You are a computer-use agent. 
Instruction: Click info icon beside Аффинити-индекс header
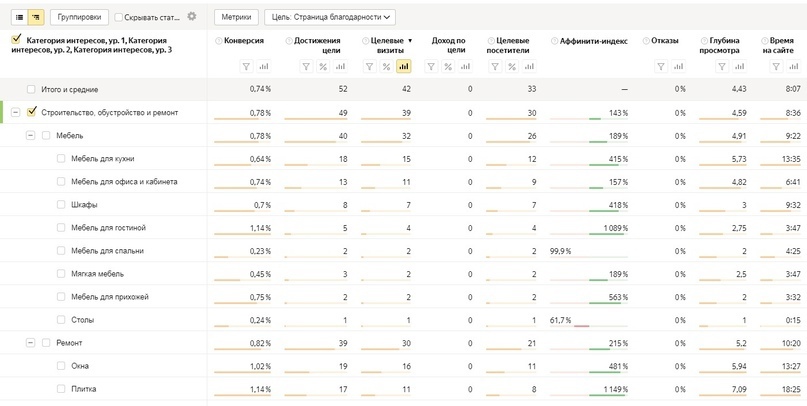click(x=554, y=41)
